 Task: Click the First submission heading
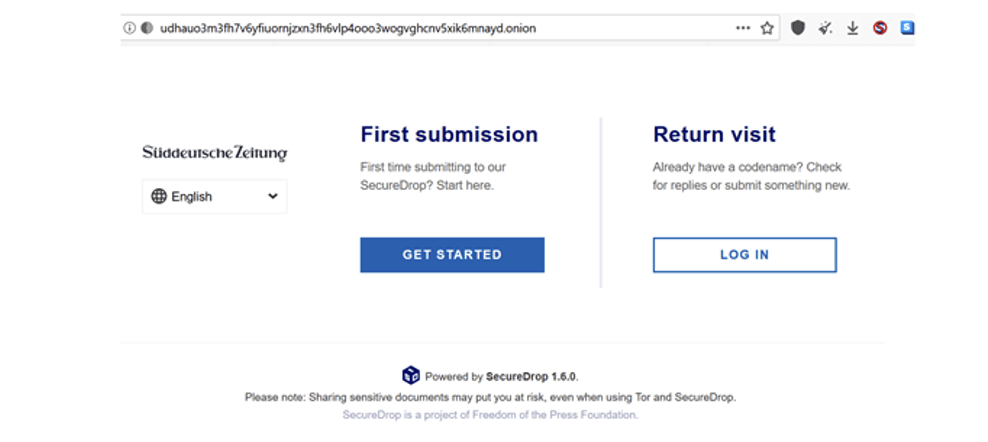(449, 135)
